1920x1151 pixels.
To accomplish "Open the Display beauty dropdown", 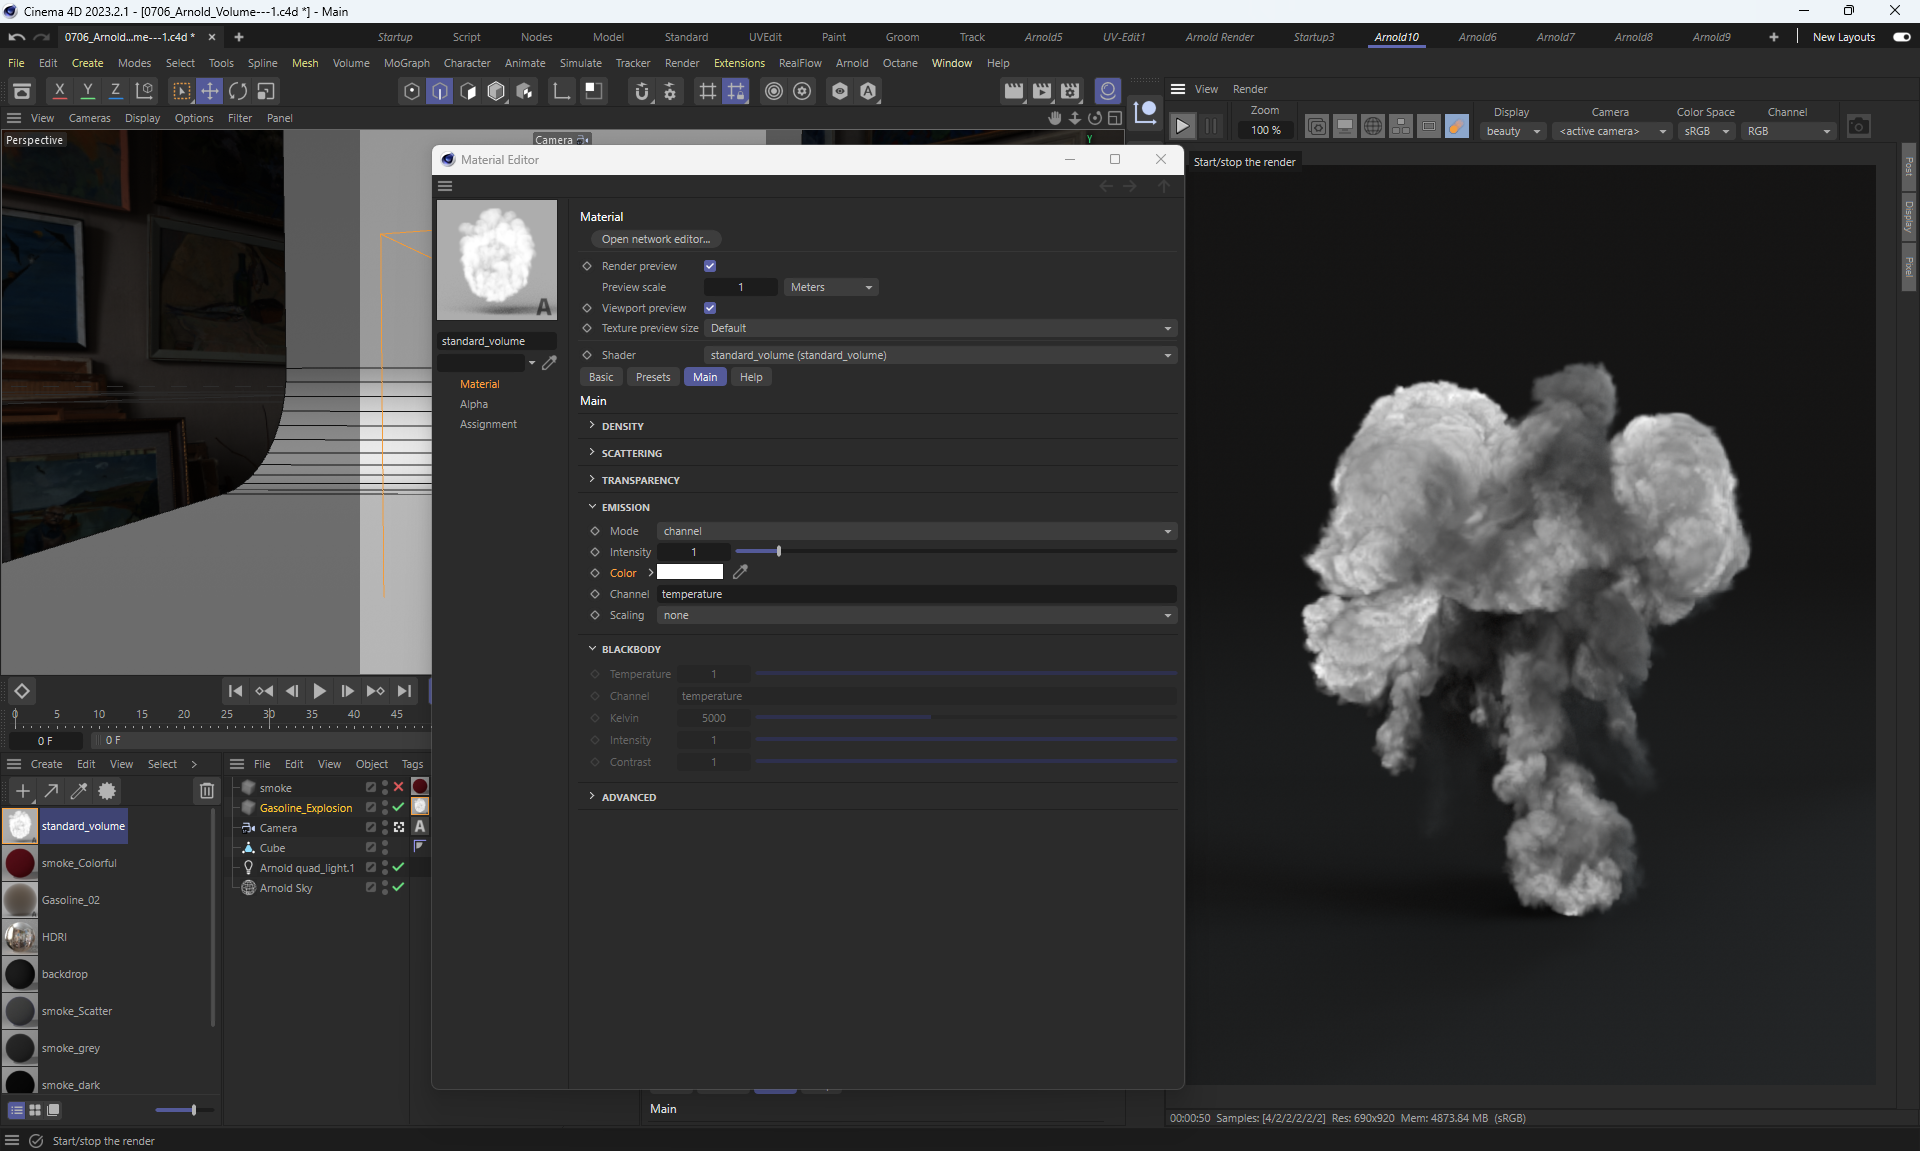I will [1513, 131].
